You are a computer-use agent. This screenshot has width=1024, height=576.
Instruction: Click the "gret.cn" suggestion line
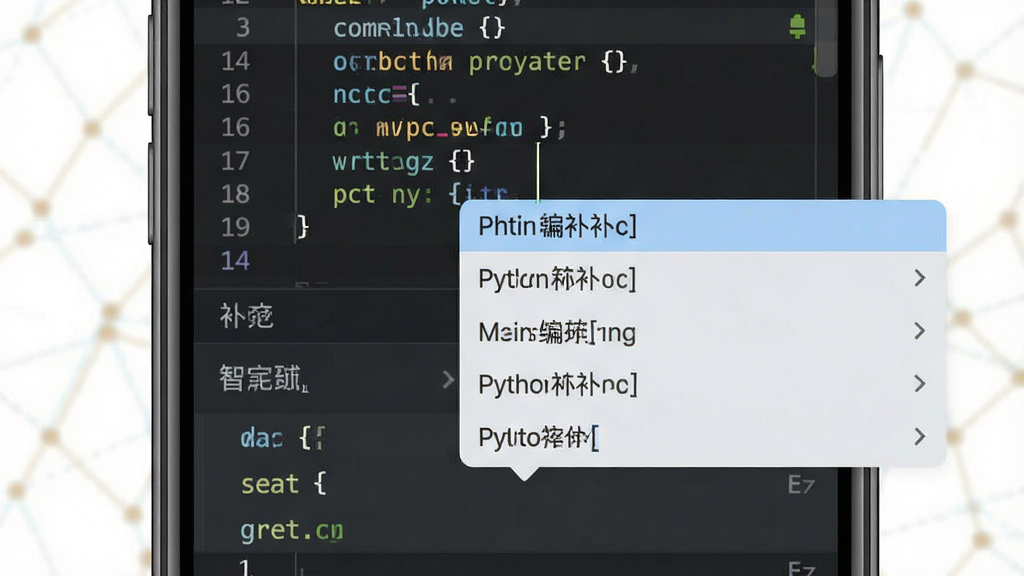(291, 530)
